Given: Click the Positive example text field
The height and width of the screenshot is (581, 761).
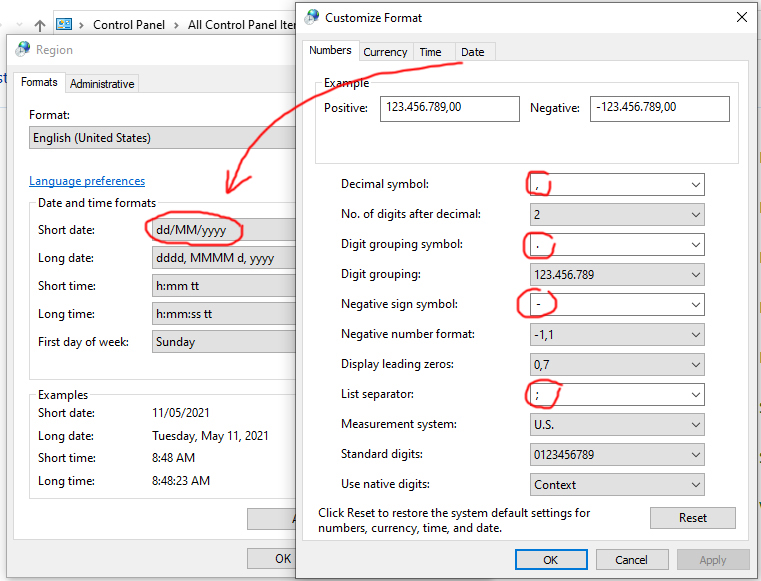Looking at the screenshot, I should pos(449,108).
